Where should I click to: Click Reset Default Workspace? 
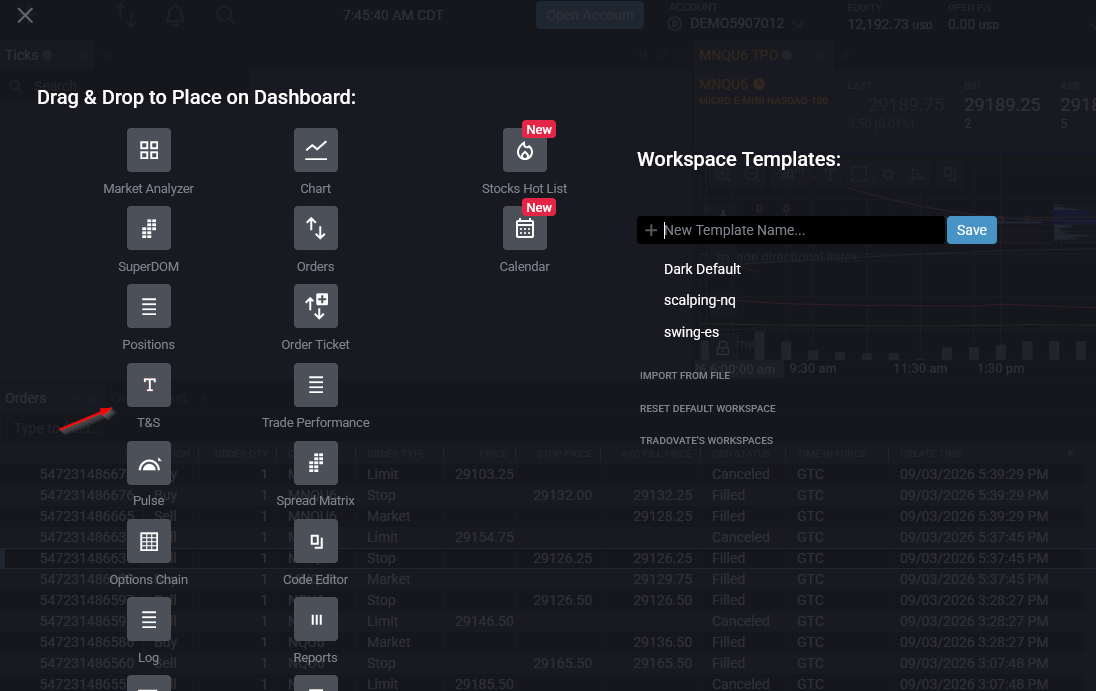[x=707, y=409]
